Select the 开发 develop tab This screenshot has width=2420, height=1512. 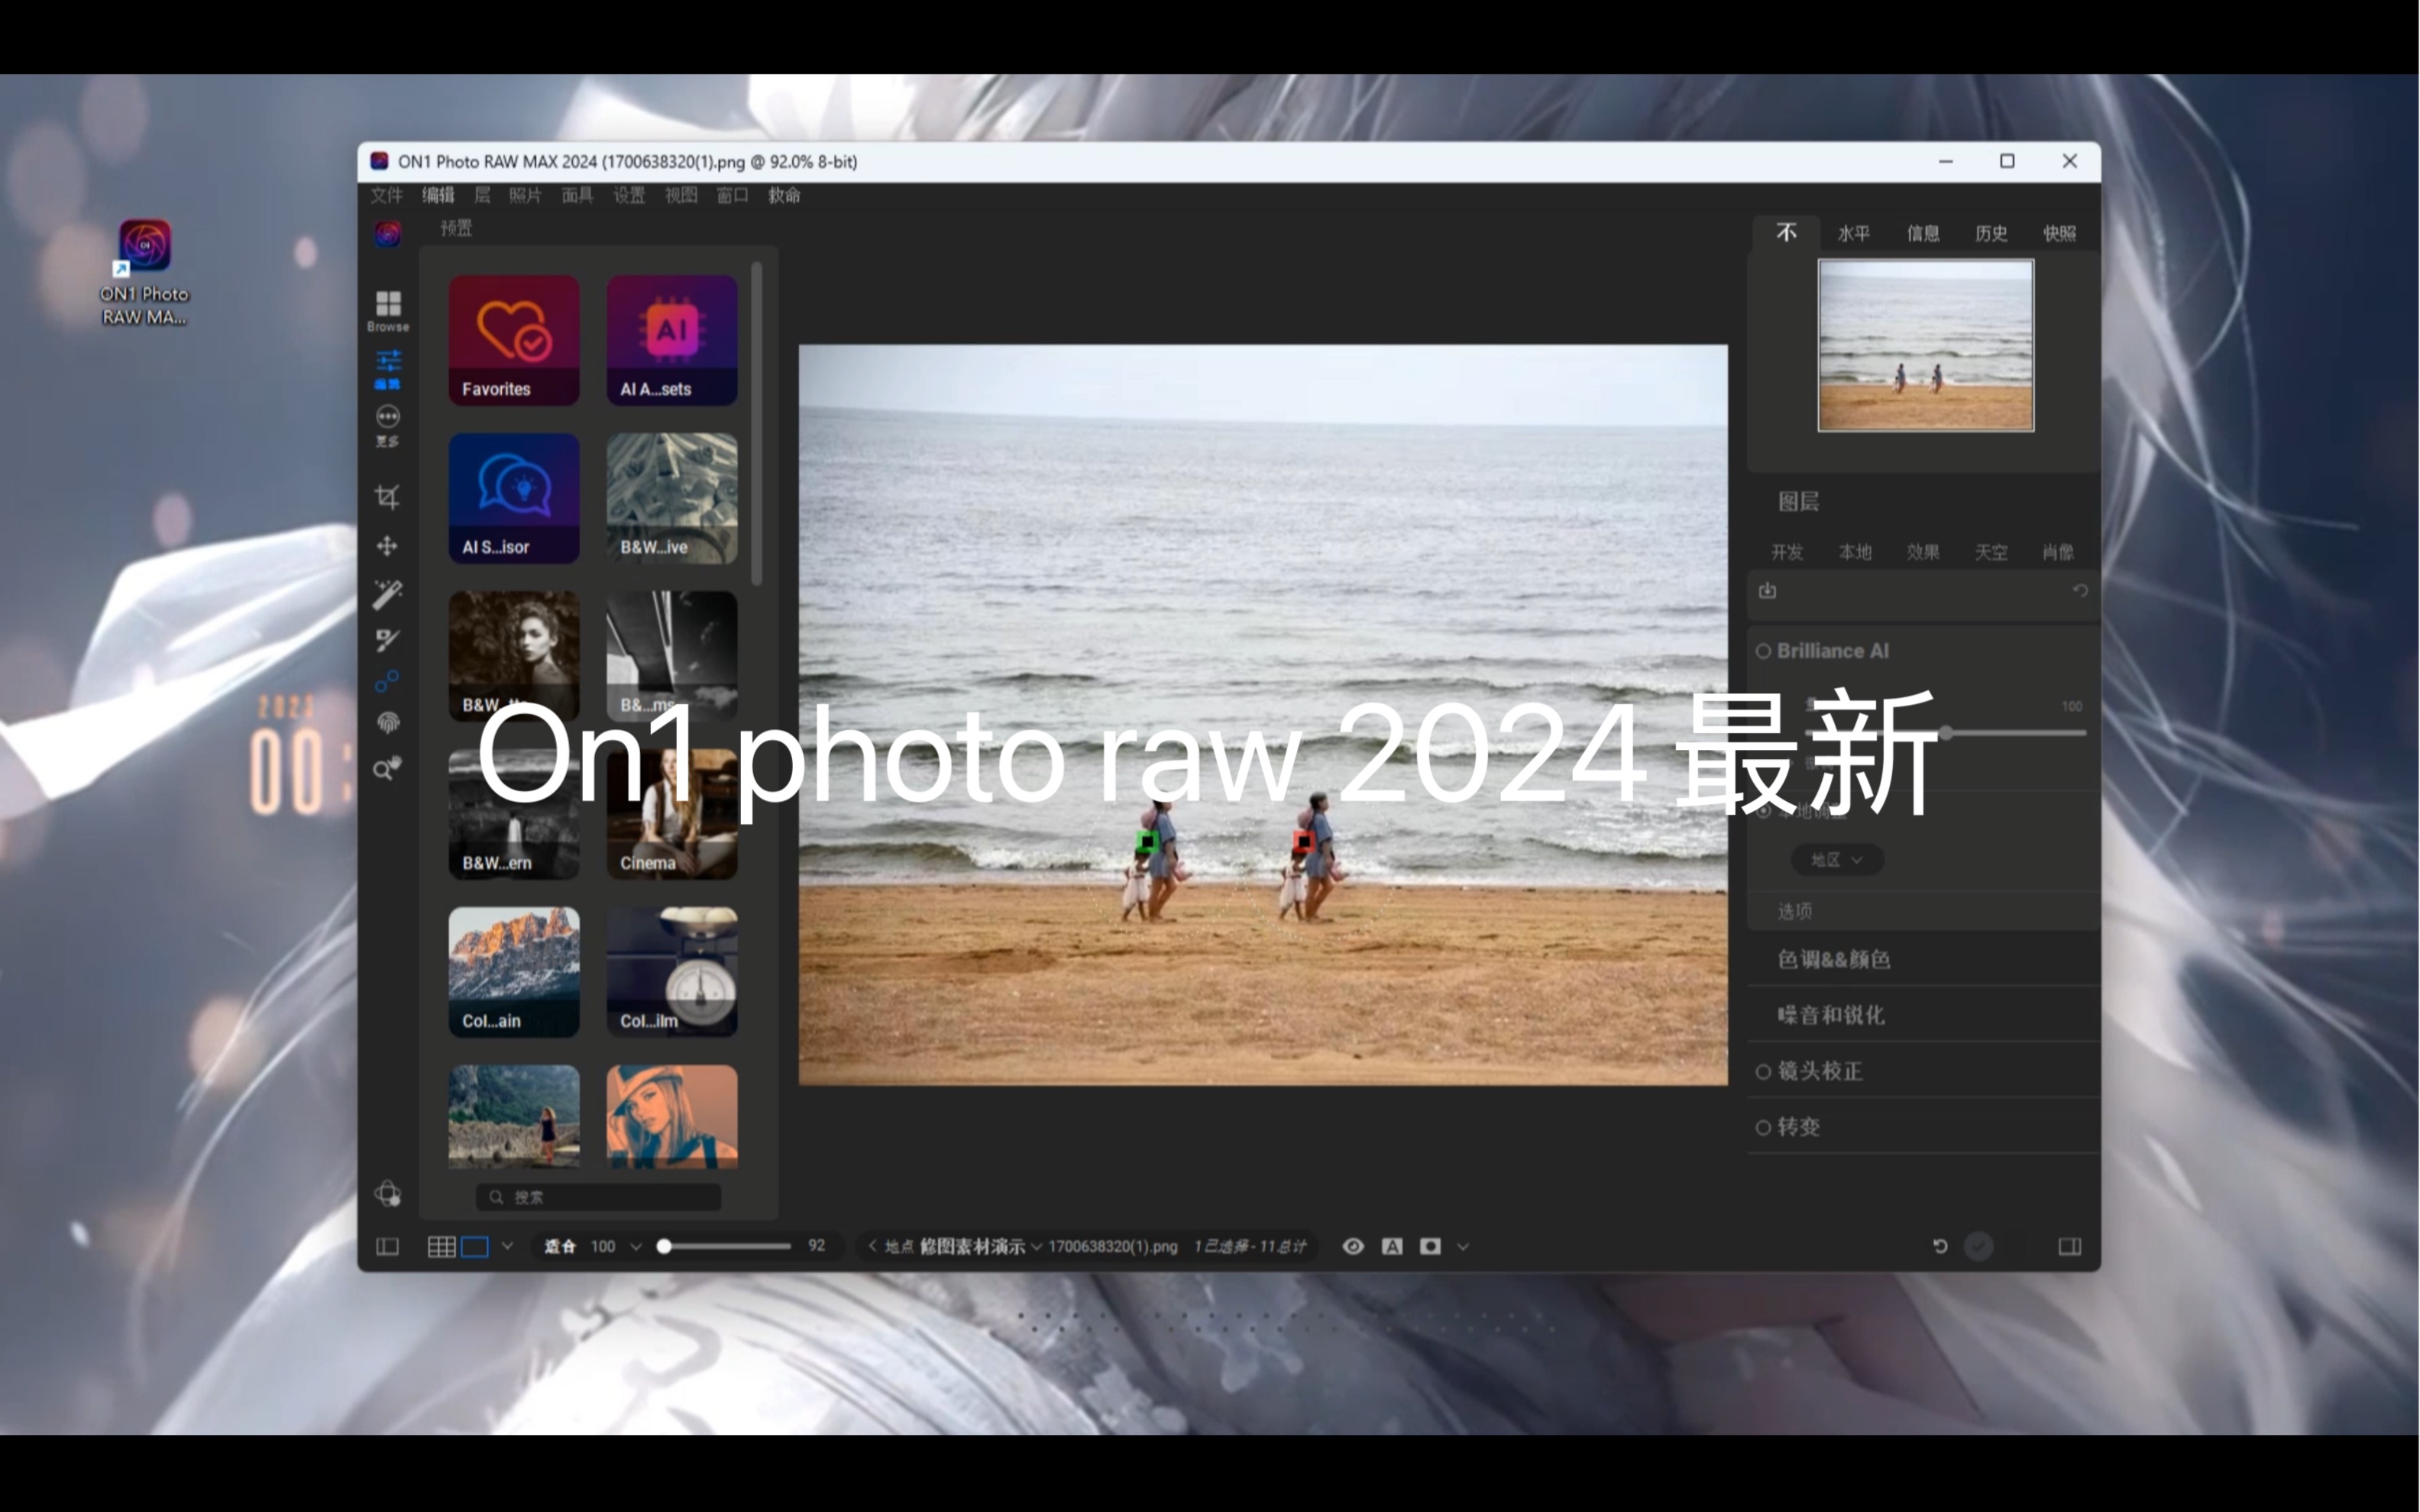[x=1787, y=552]
